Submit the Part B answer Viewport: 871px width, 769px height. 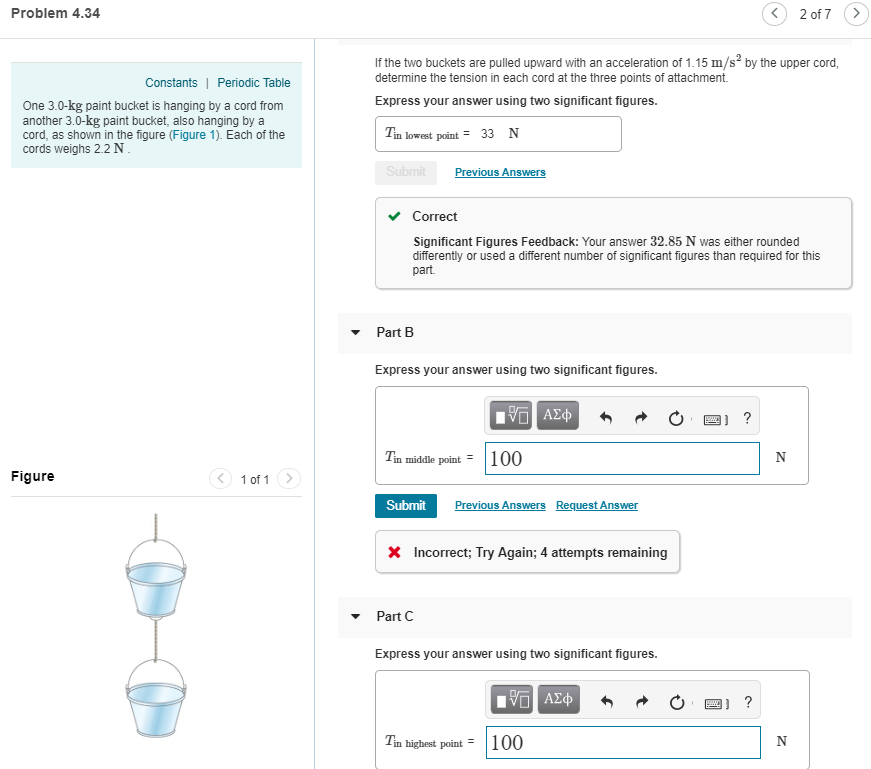405,505
